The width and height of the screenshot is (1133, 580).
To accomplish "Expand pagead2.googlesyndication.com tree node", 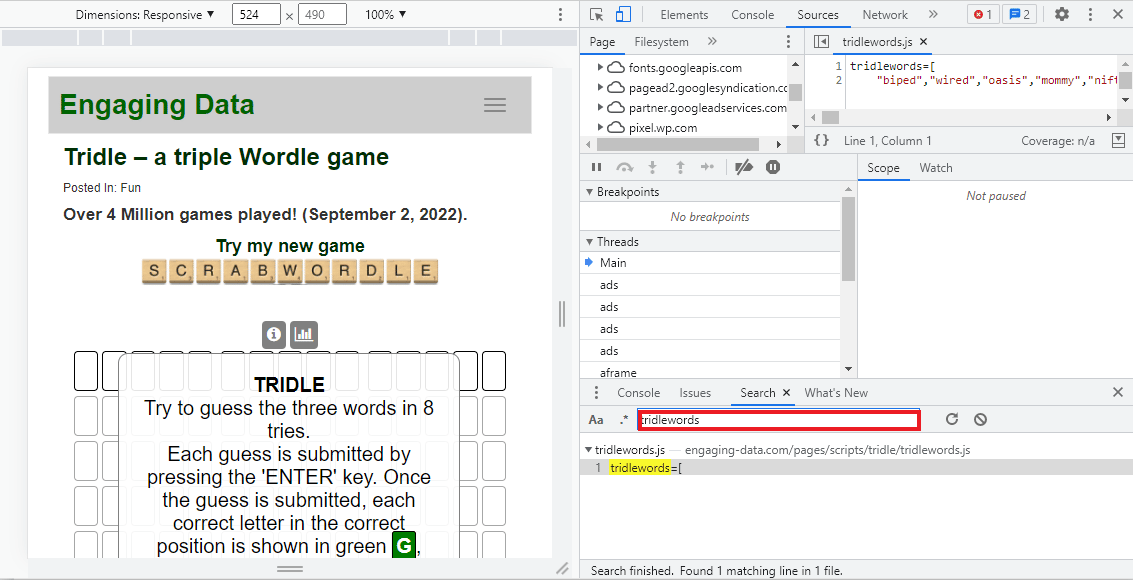I will pos(600,88).
